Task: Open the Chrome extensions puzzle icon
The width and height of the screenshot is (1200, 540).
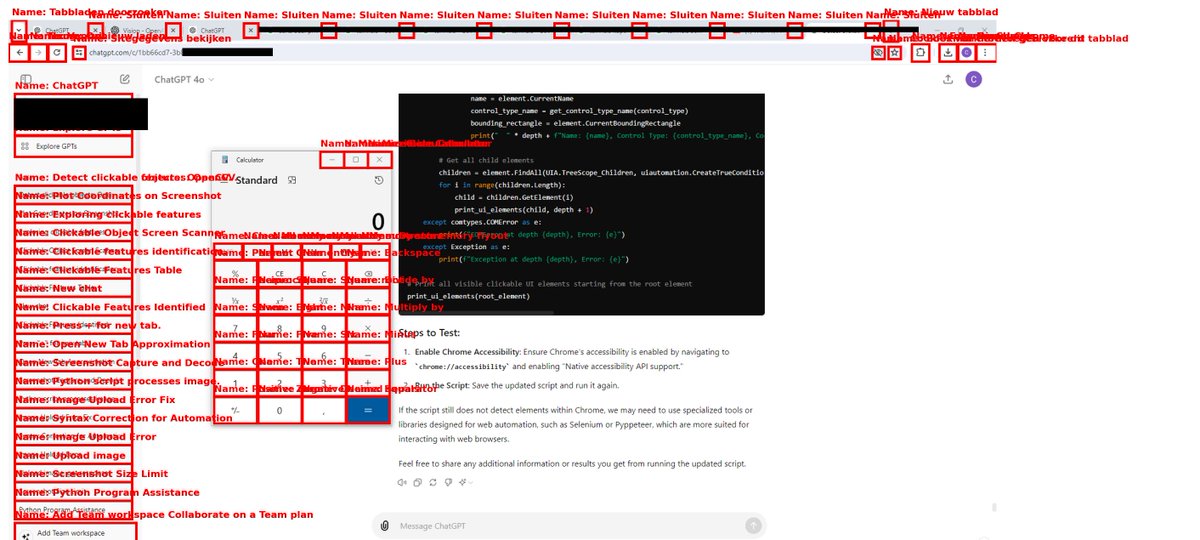Action: (921, 52)
